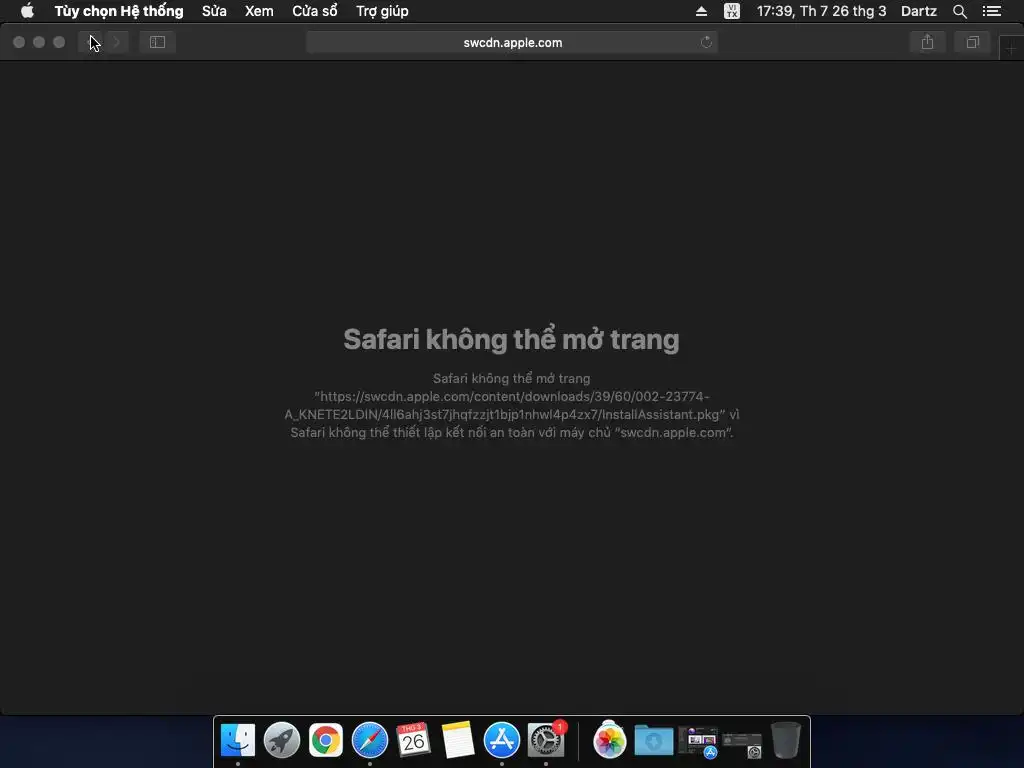Open the Dartz user menu
Image resolution: width=1024 pixels, height=768 pixels.
click(x=919, y=11)
